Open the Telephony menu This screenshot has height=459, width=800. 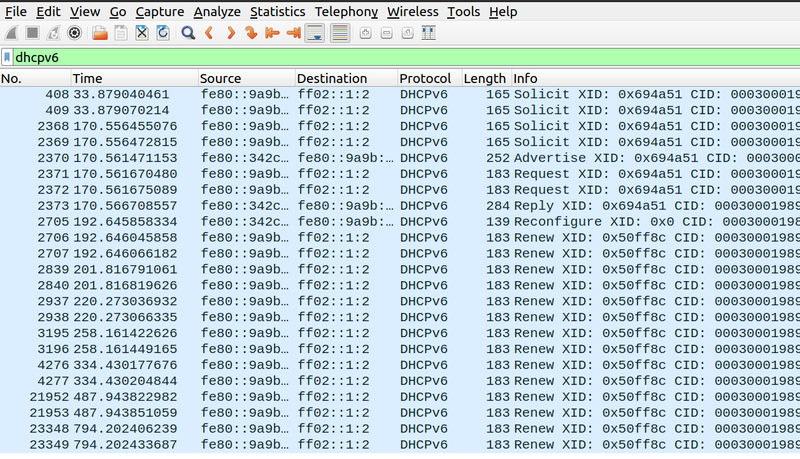(x=346, y=12)
